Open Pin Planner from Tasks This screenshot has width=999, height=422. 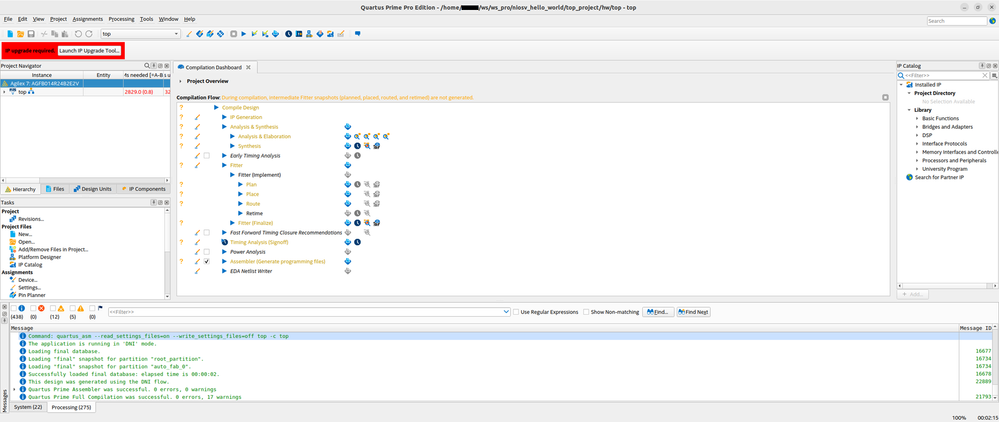[x=32, y=295]
